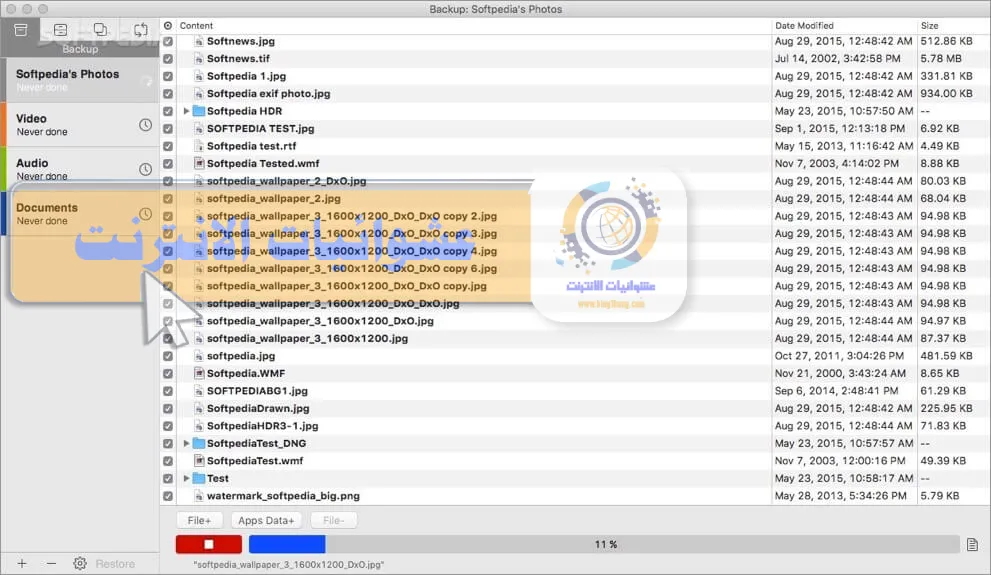
Task: Click the Apps Data+ button
Action: click(x=266, y=521)
